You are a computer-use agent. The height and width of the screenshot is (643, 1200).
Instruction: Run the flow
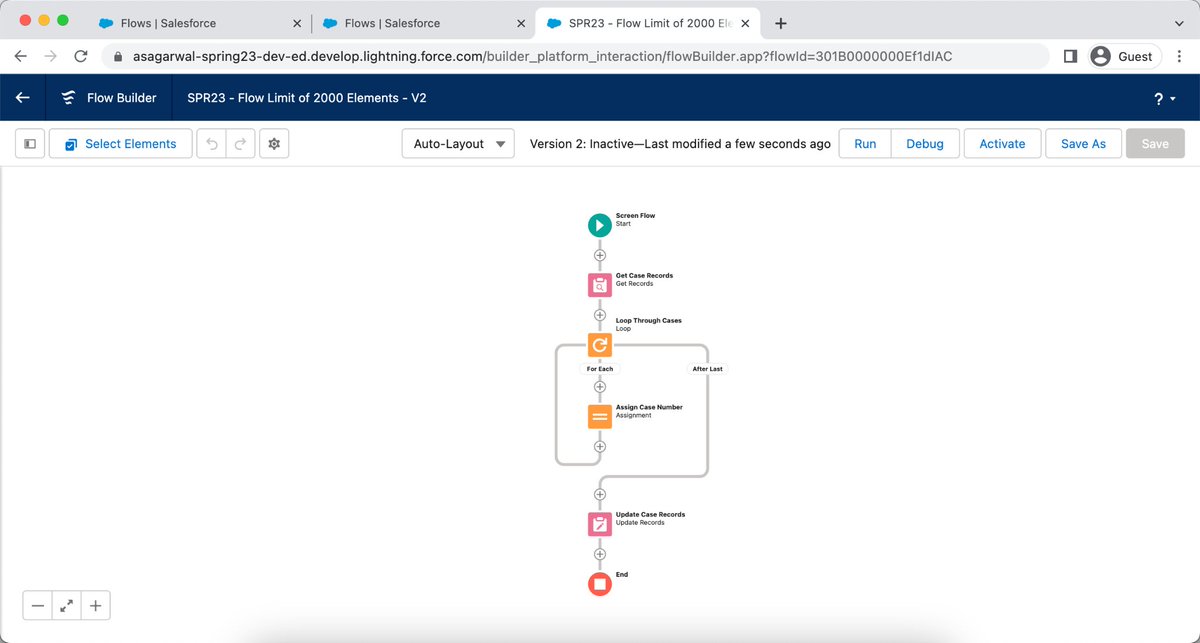[x=865, y=144]
